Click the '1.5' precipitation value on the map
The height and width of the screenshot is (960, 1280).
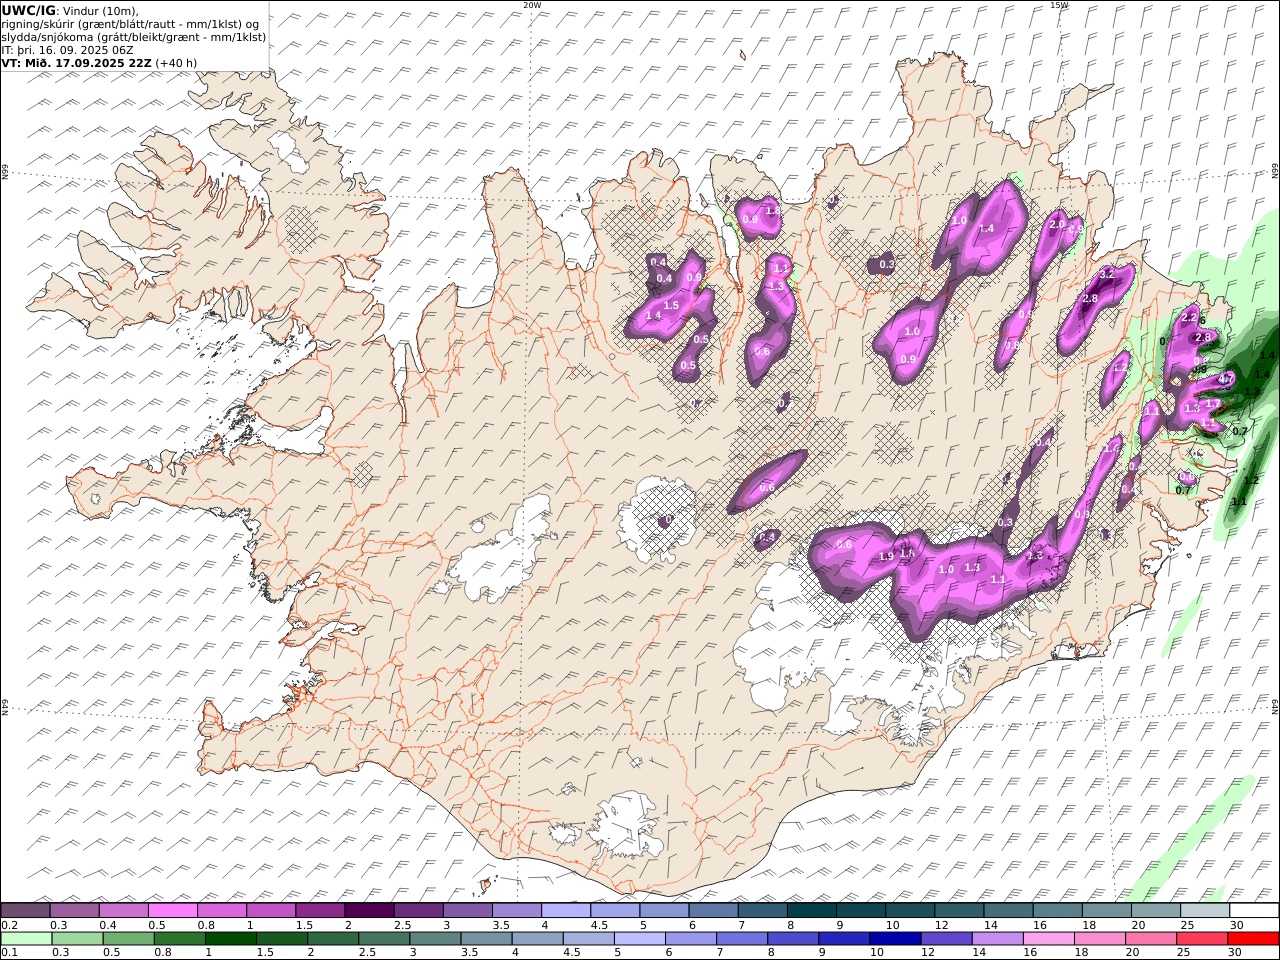pos(671,306)
